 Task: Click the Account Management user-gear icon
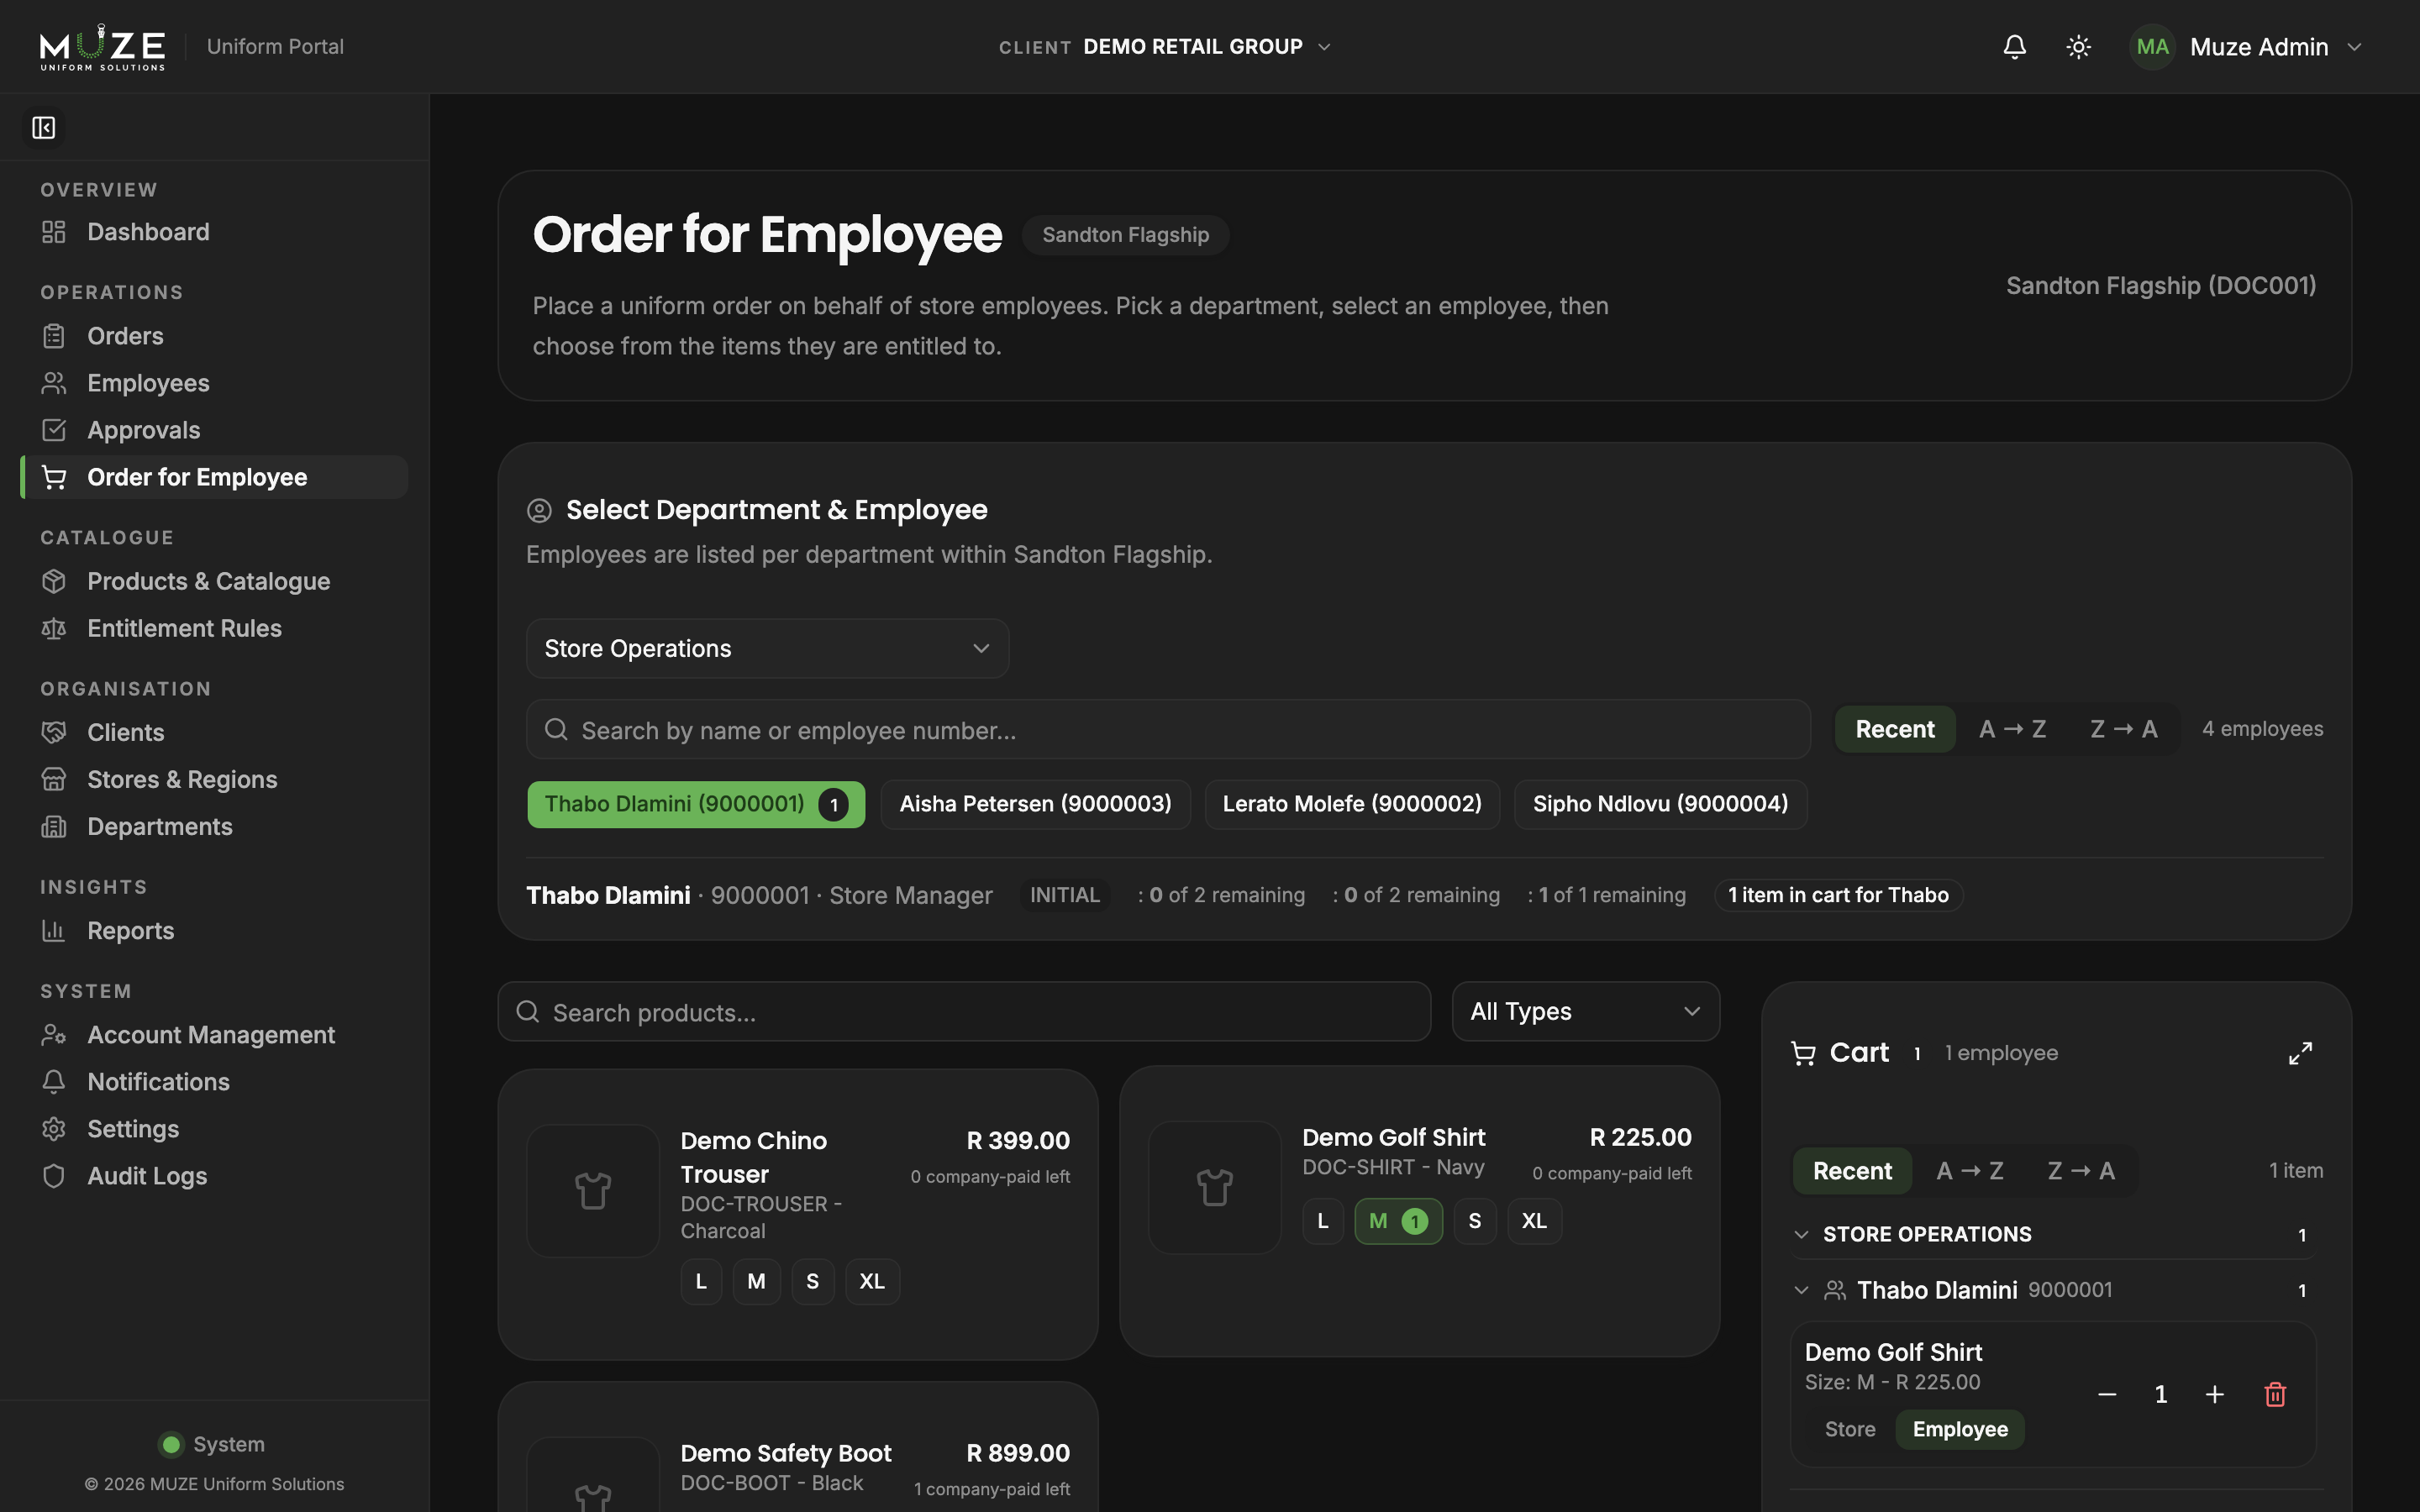tap(54, 1034)
